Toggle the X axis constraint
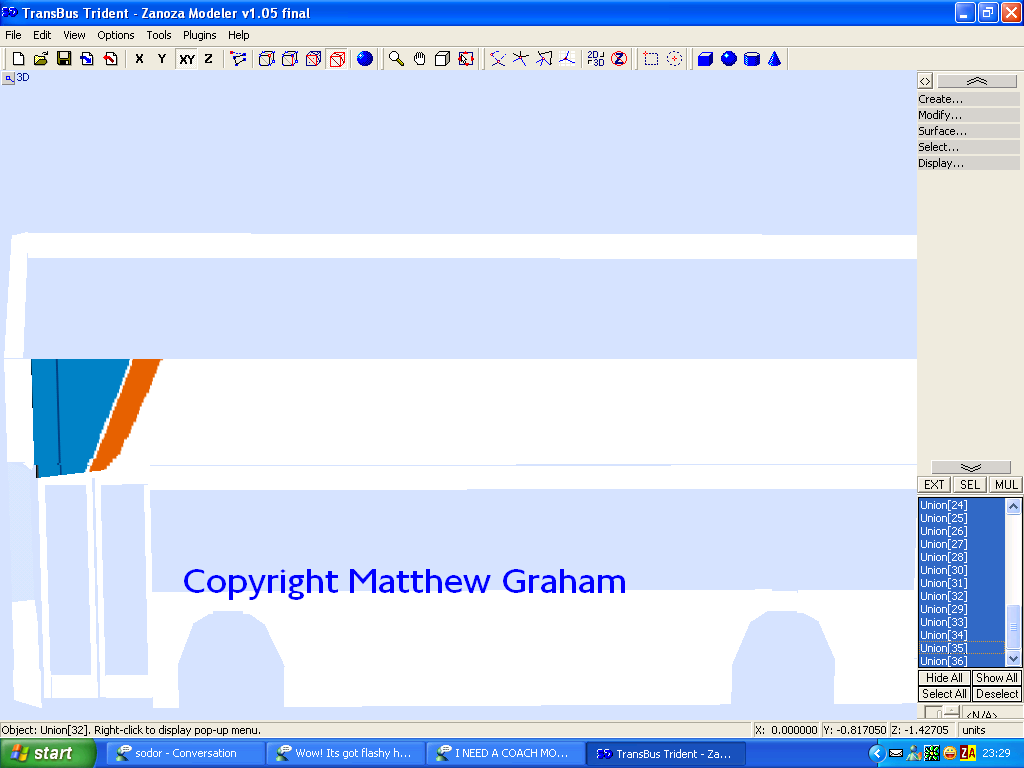This screenshot has width=1024, height=768. [x=139, y=59]
